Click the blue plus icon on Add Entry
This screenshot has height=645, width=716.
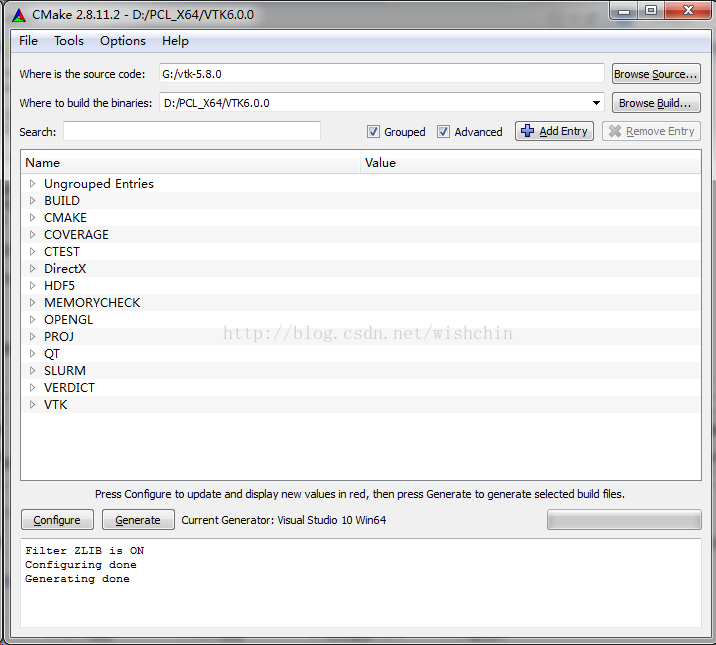point(527,131)
